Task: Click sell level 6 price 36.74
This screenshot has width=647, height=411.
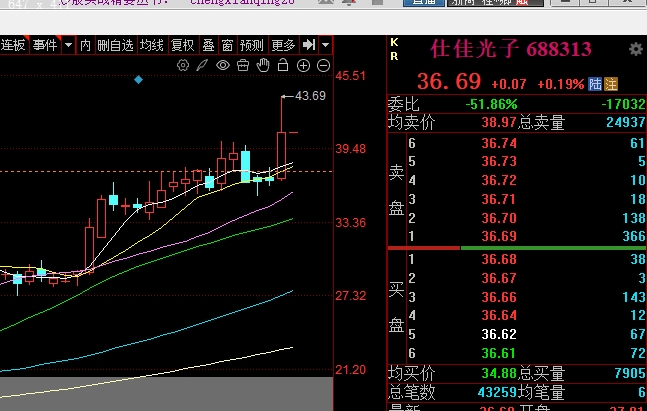Action: tap(499, 143)
